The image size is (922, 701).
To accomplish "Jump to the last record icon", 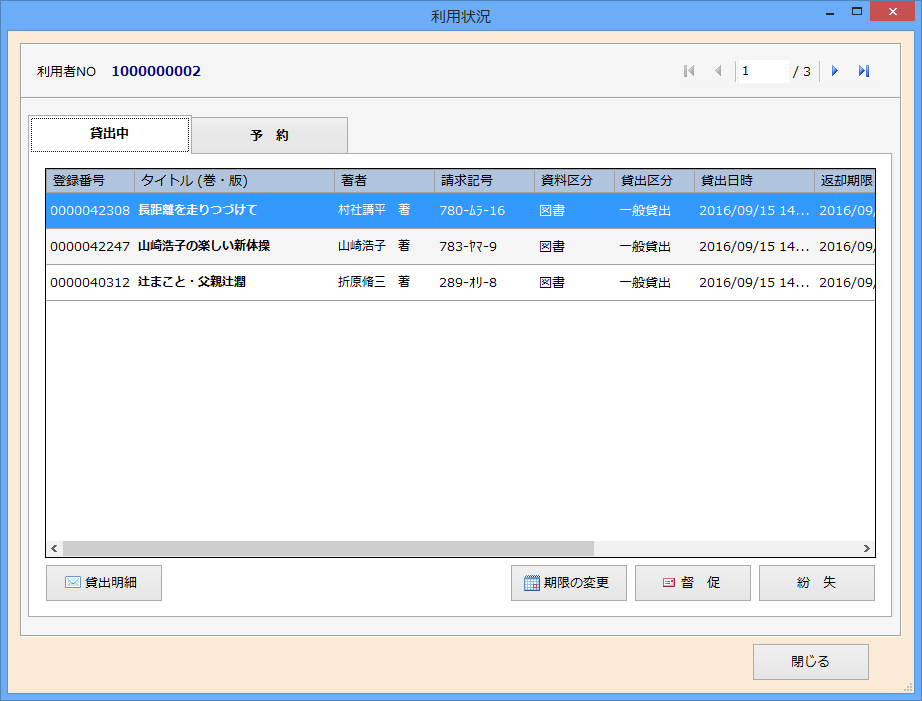I will coord(864,71).
